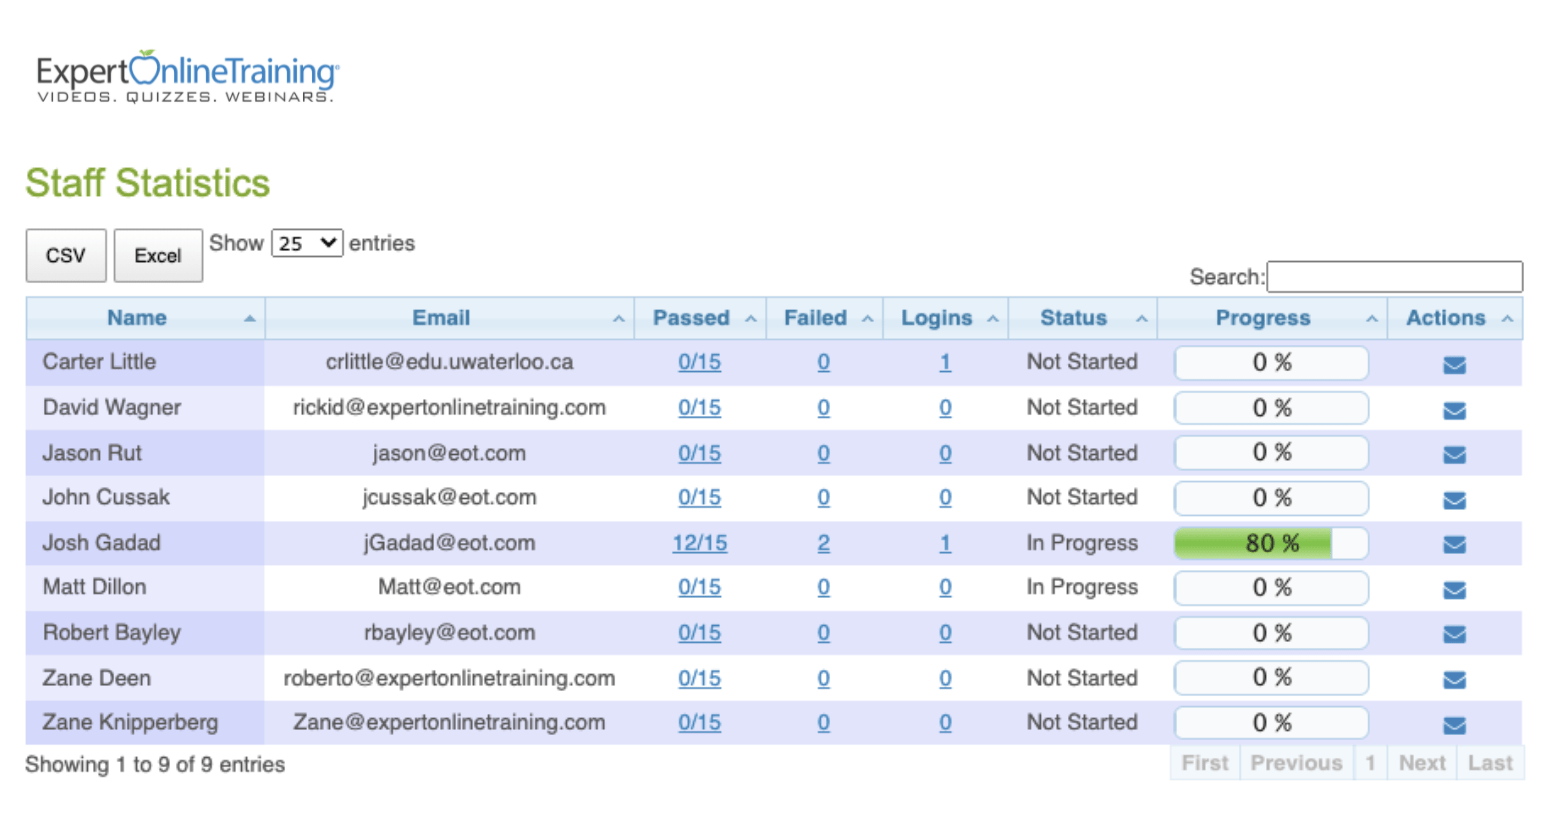Click Zane Deen's envelope icon
The width and height of the screenshot is (1554, 818).
1454,680
